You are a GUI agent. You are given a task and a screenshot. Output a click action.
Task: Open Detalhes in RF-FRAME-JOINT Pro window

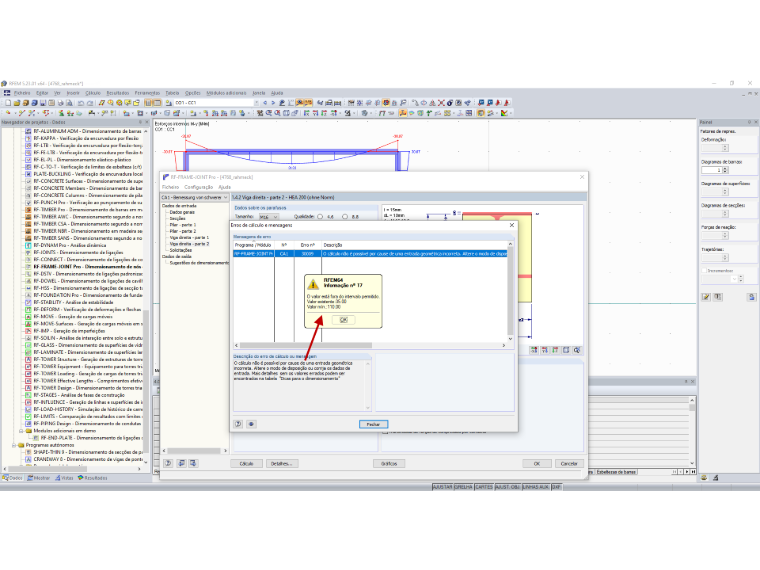[x=282, y=464]
